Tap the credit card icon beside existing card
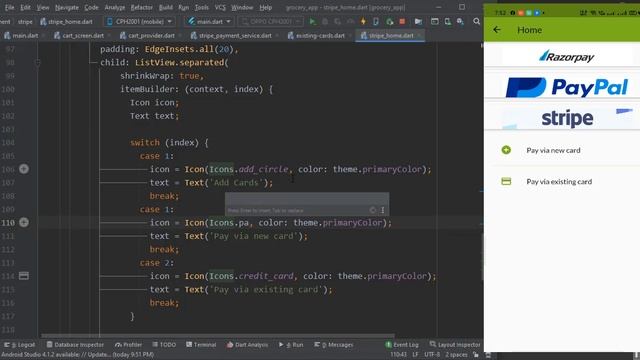640x360 pixels. coord(506,181)
